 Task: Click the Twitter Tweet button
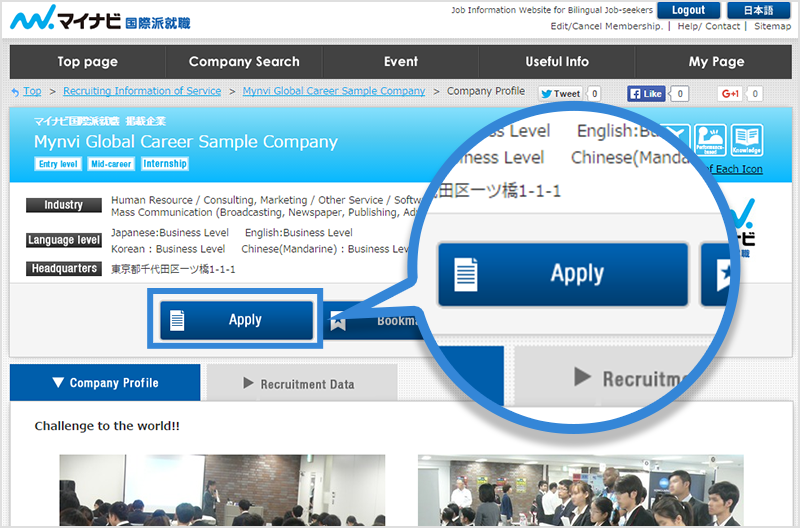click(560, 93)
